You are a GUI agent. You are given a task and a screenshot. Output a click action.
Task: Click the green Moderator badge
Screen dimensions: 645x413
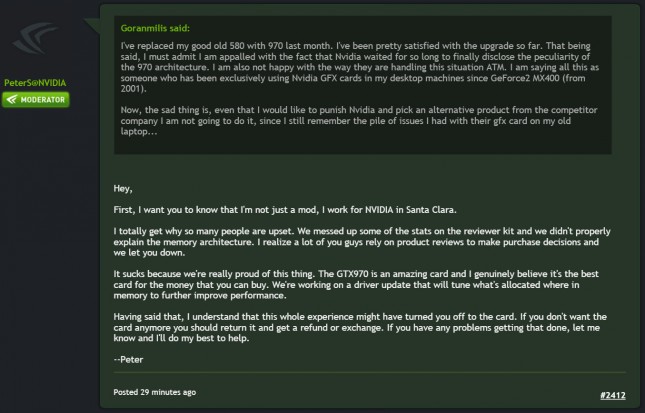pos(36,100)
